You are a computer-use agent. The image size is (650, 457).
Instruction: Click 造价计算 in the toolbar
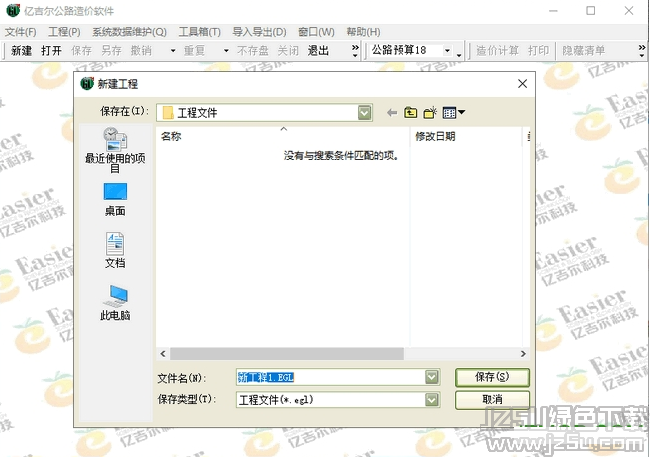497,51
